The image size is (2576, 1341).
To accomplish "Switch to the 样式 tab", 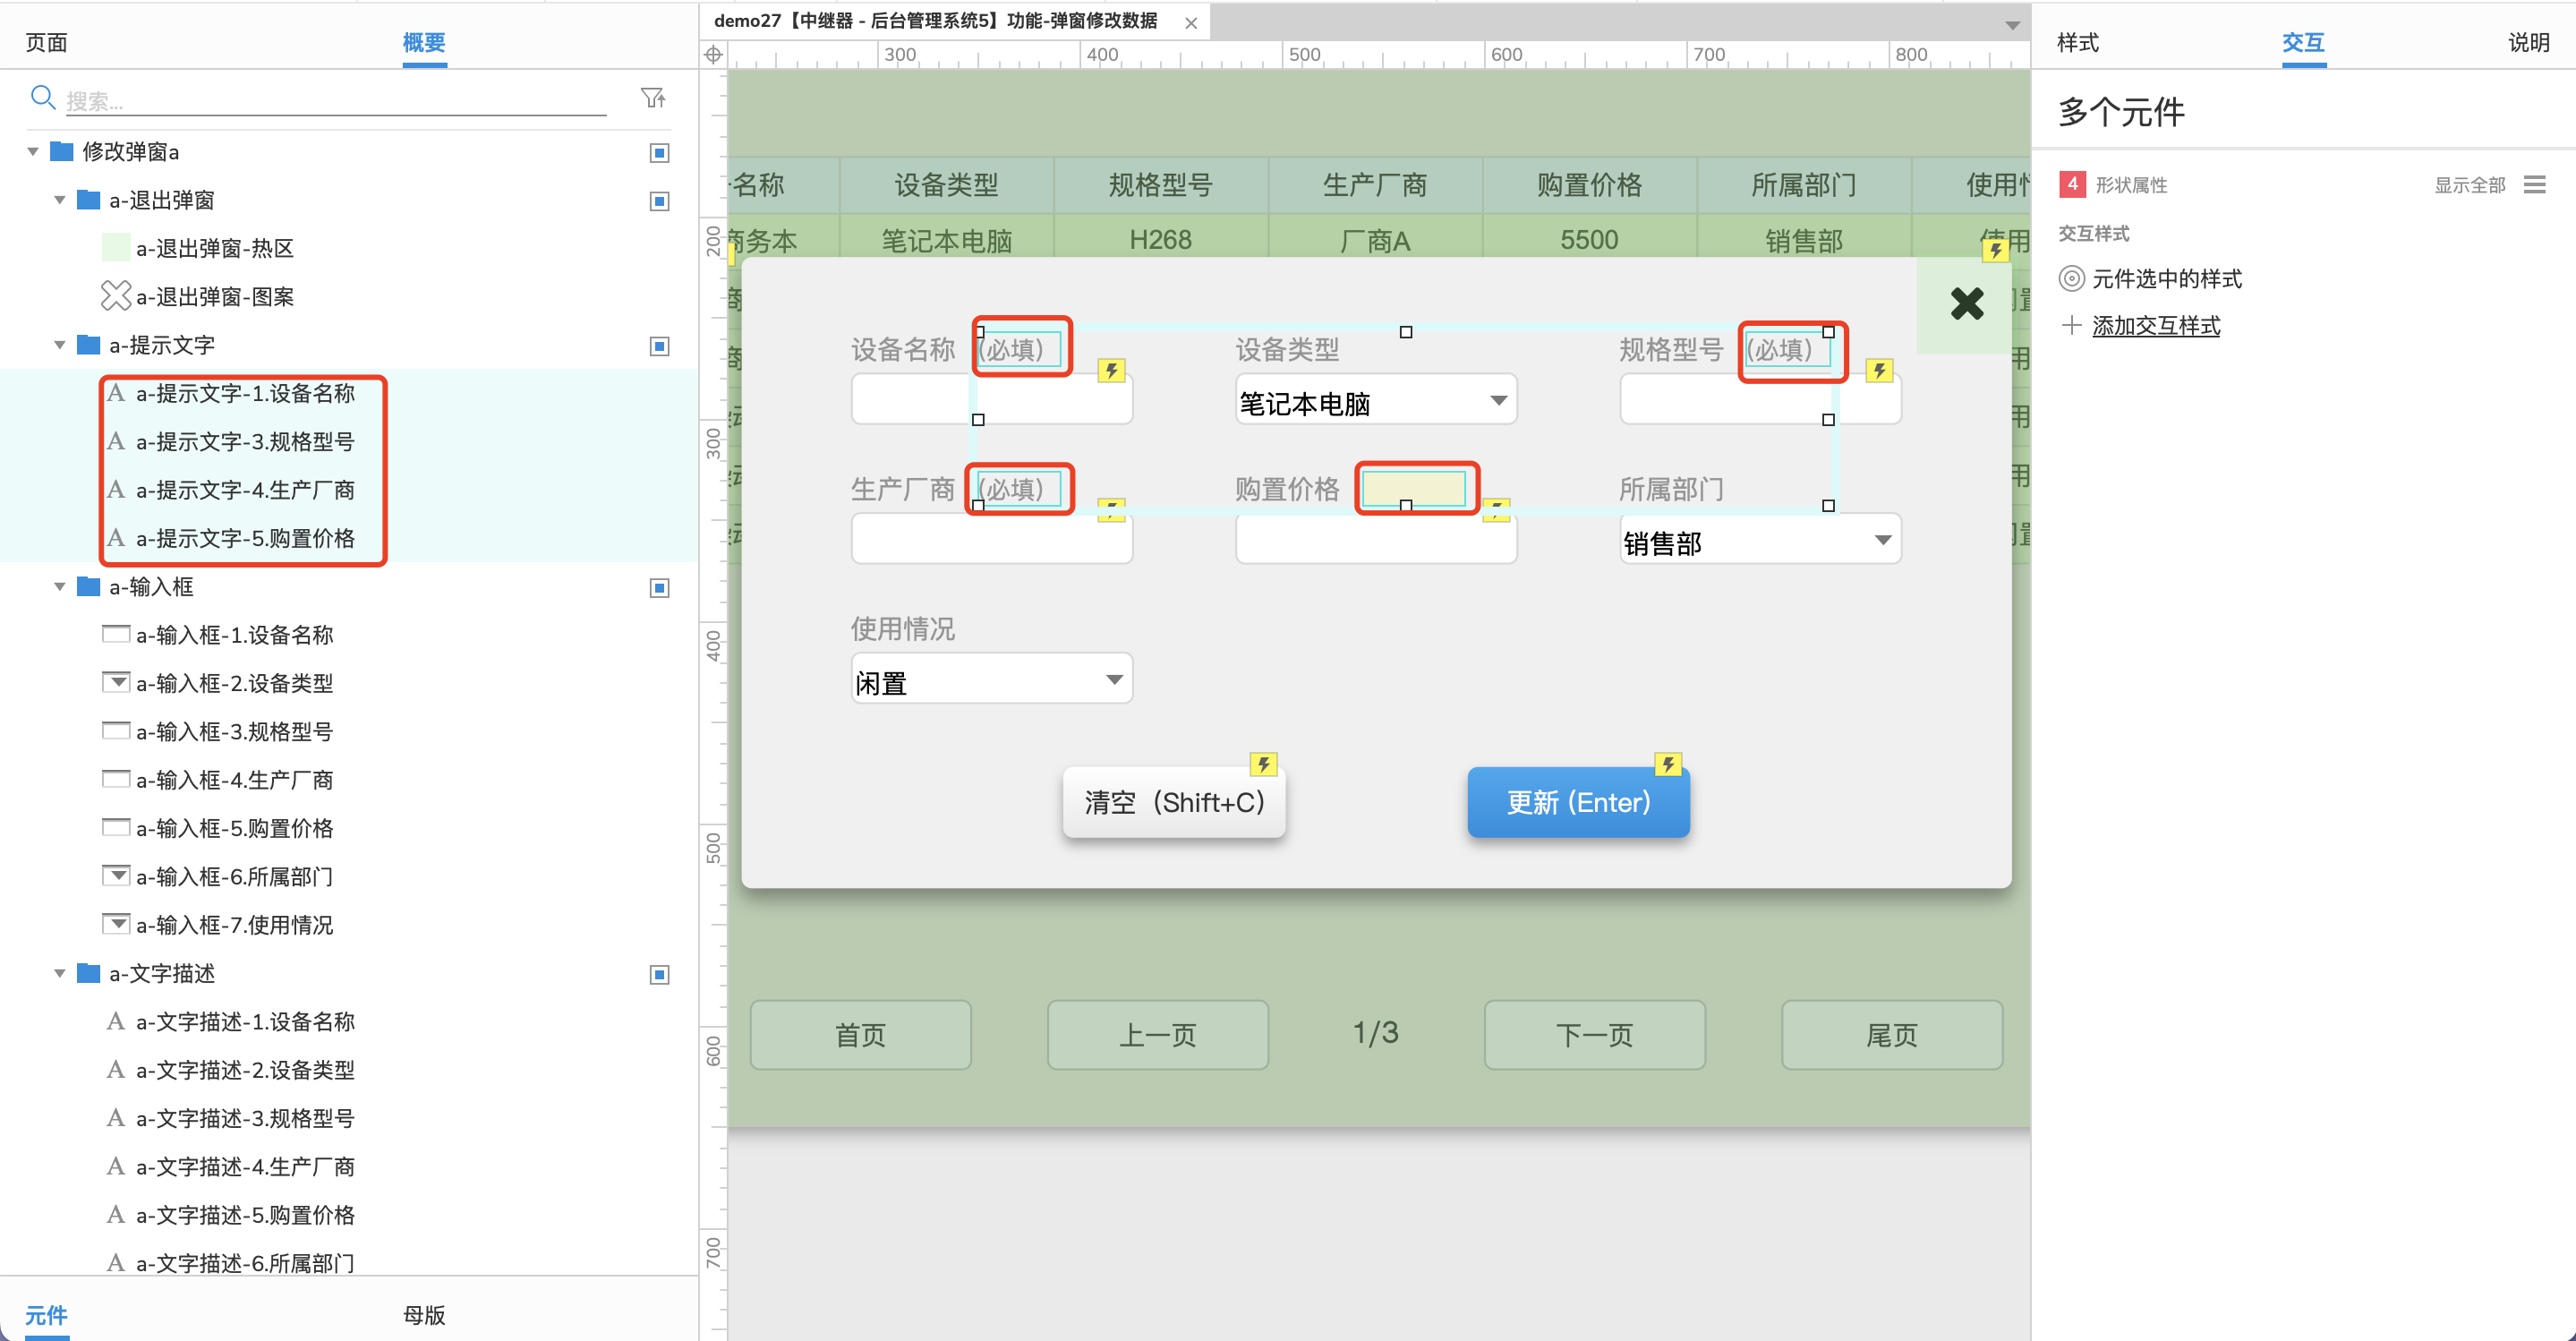I will point(2078,42).
